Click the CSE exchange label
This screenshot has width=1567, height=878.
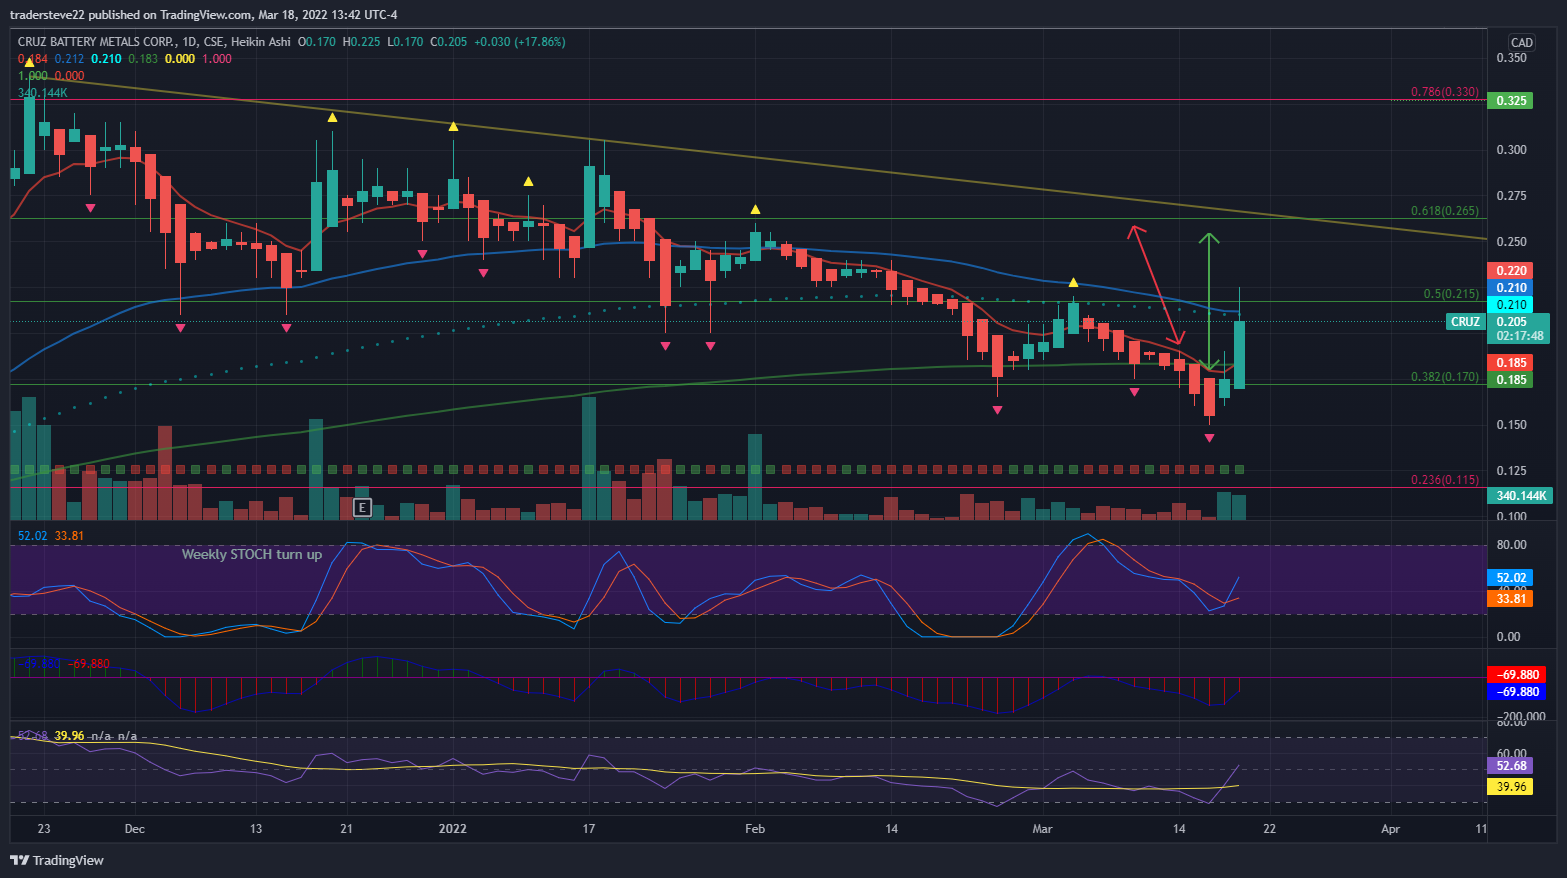(213, 42)
